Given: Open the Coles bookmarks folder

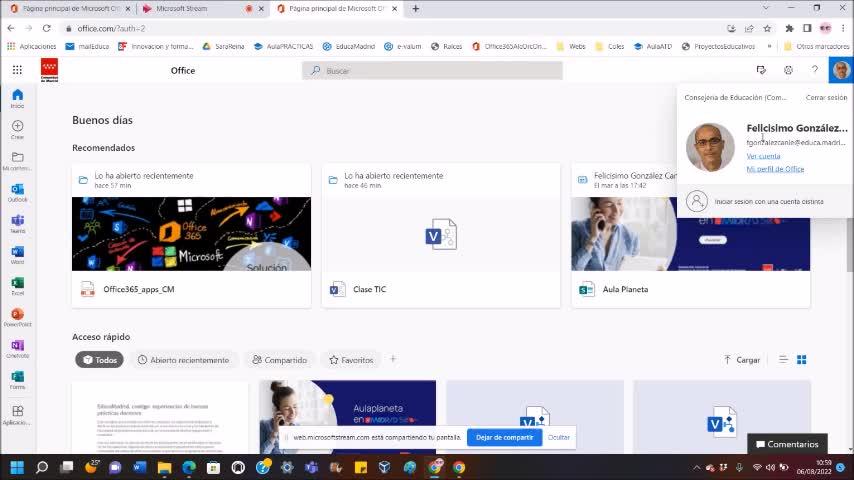Looking at the screenshot, I should click(x=609, y=46).
